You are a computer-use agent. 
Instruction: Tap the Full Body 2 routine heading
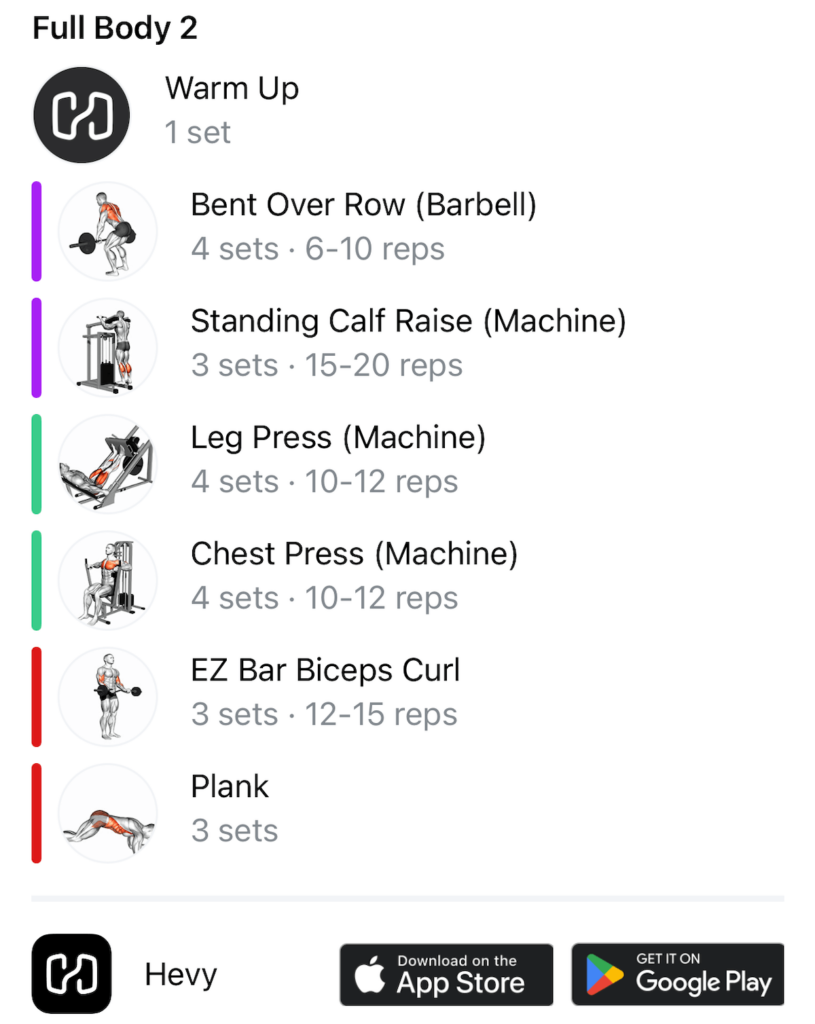(x=115, y=28)
